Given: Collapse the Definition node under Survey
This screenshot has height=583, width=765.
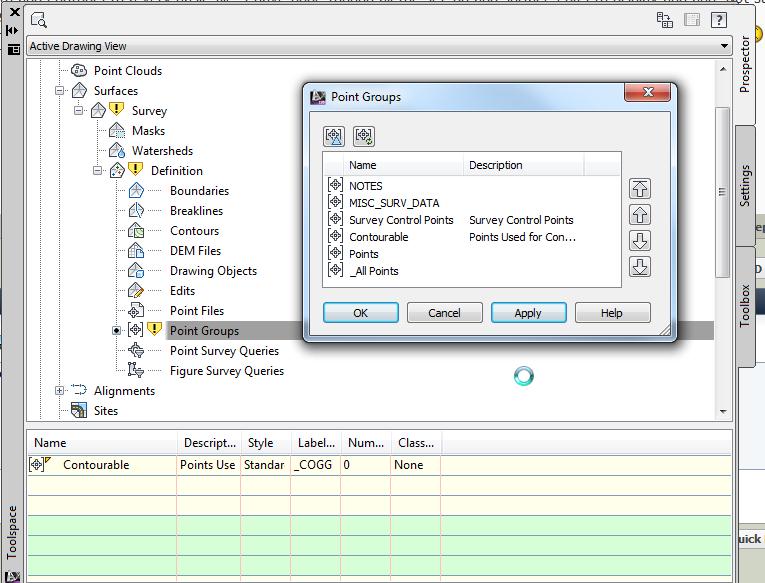Looking at the screenshot, I should [x=98, y=171].
